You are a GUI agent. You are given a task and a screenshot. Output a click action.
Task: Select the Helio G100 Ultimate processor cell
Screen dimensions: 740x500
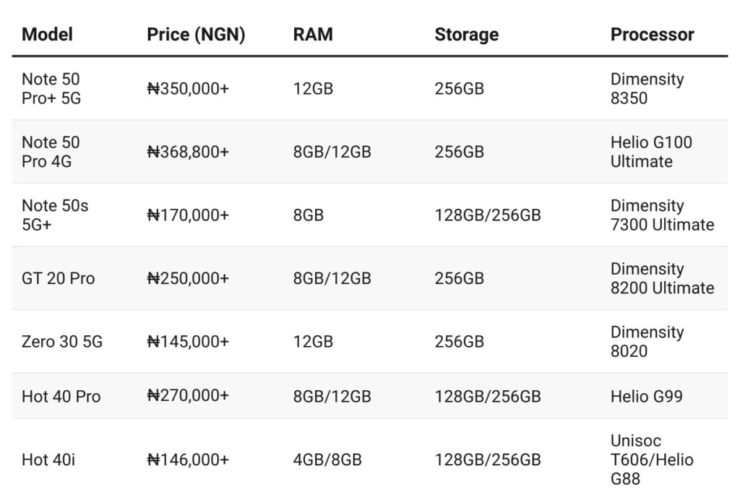coord(651,151)
